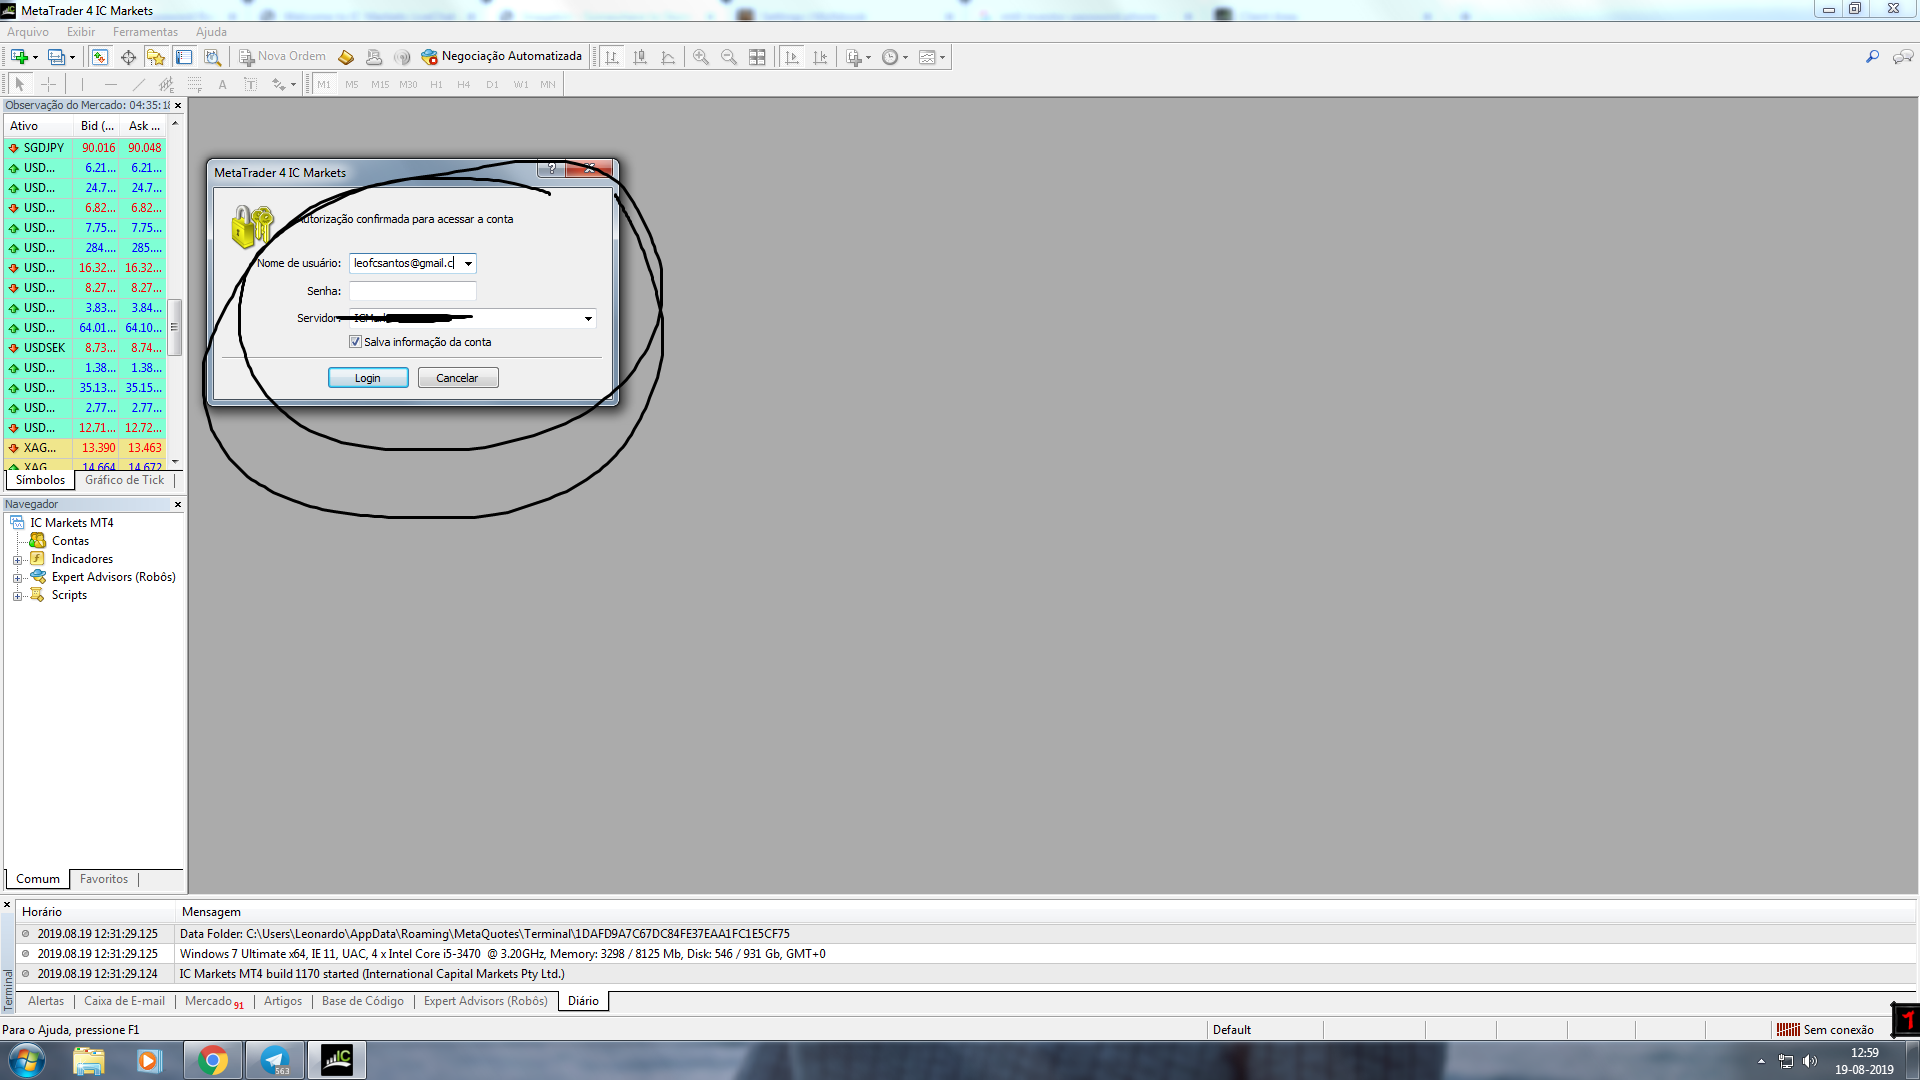Select the H1 timeframe button
The image size is (1920, 1080).
click(436, 85)
